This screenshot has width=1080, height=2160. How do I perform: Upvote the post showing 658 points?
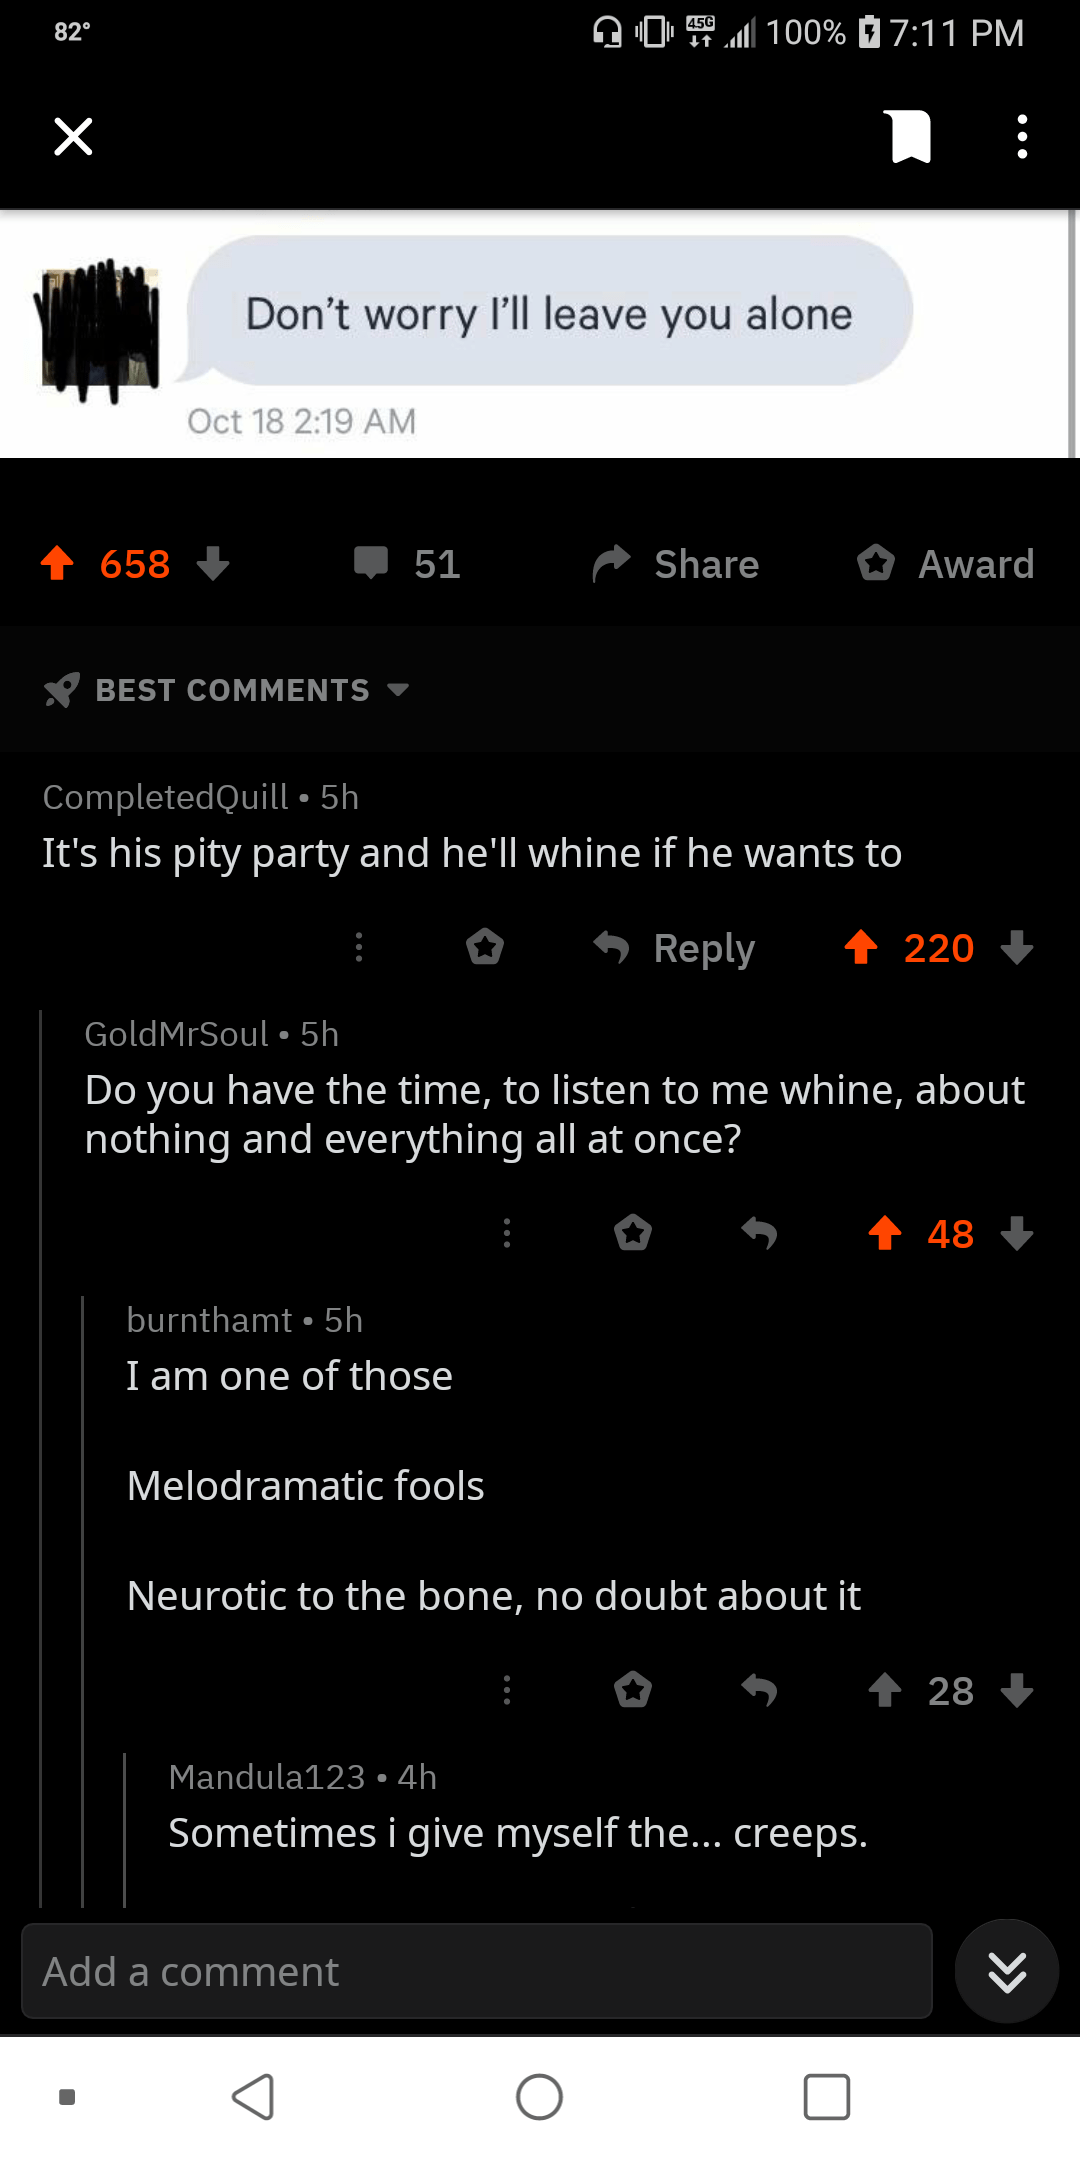[57, 564]
